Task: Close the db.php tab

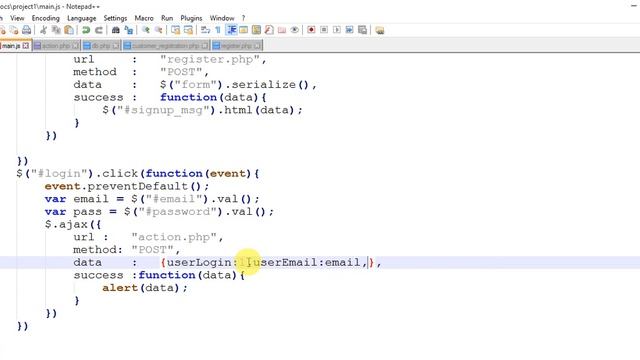Action: 116,46
